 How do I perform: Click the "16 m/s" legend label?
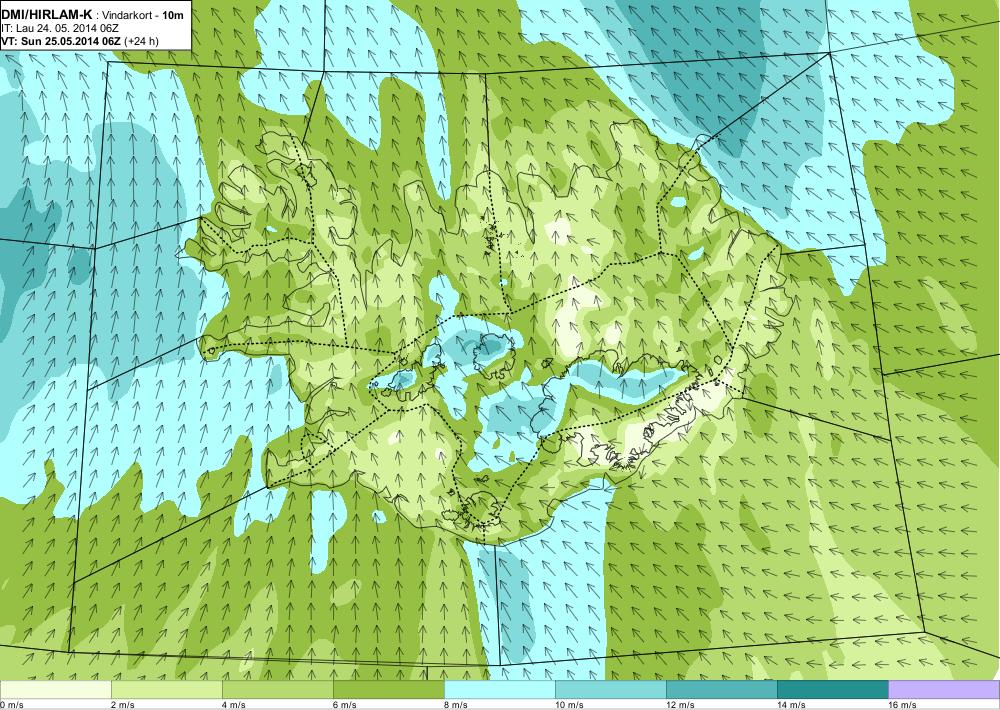(902, 705)
